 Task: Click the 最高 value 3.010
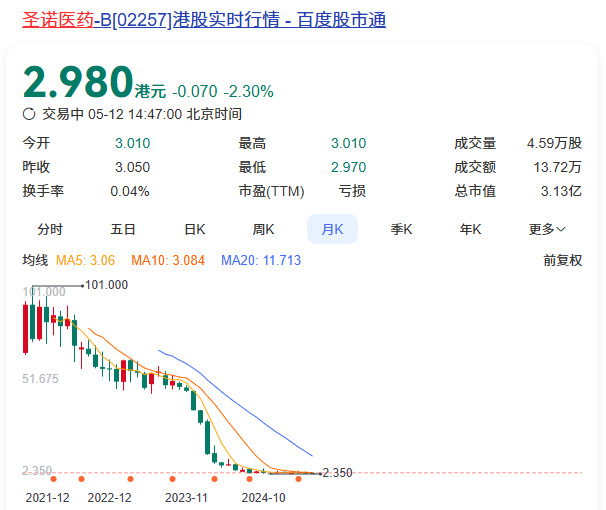coord(348,143)
